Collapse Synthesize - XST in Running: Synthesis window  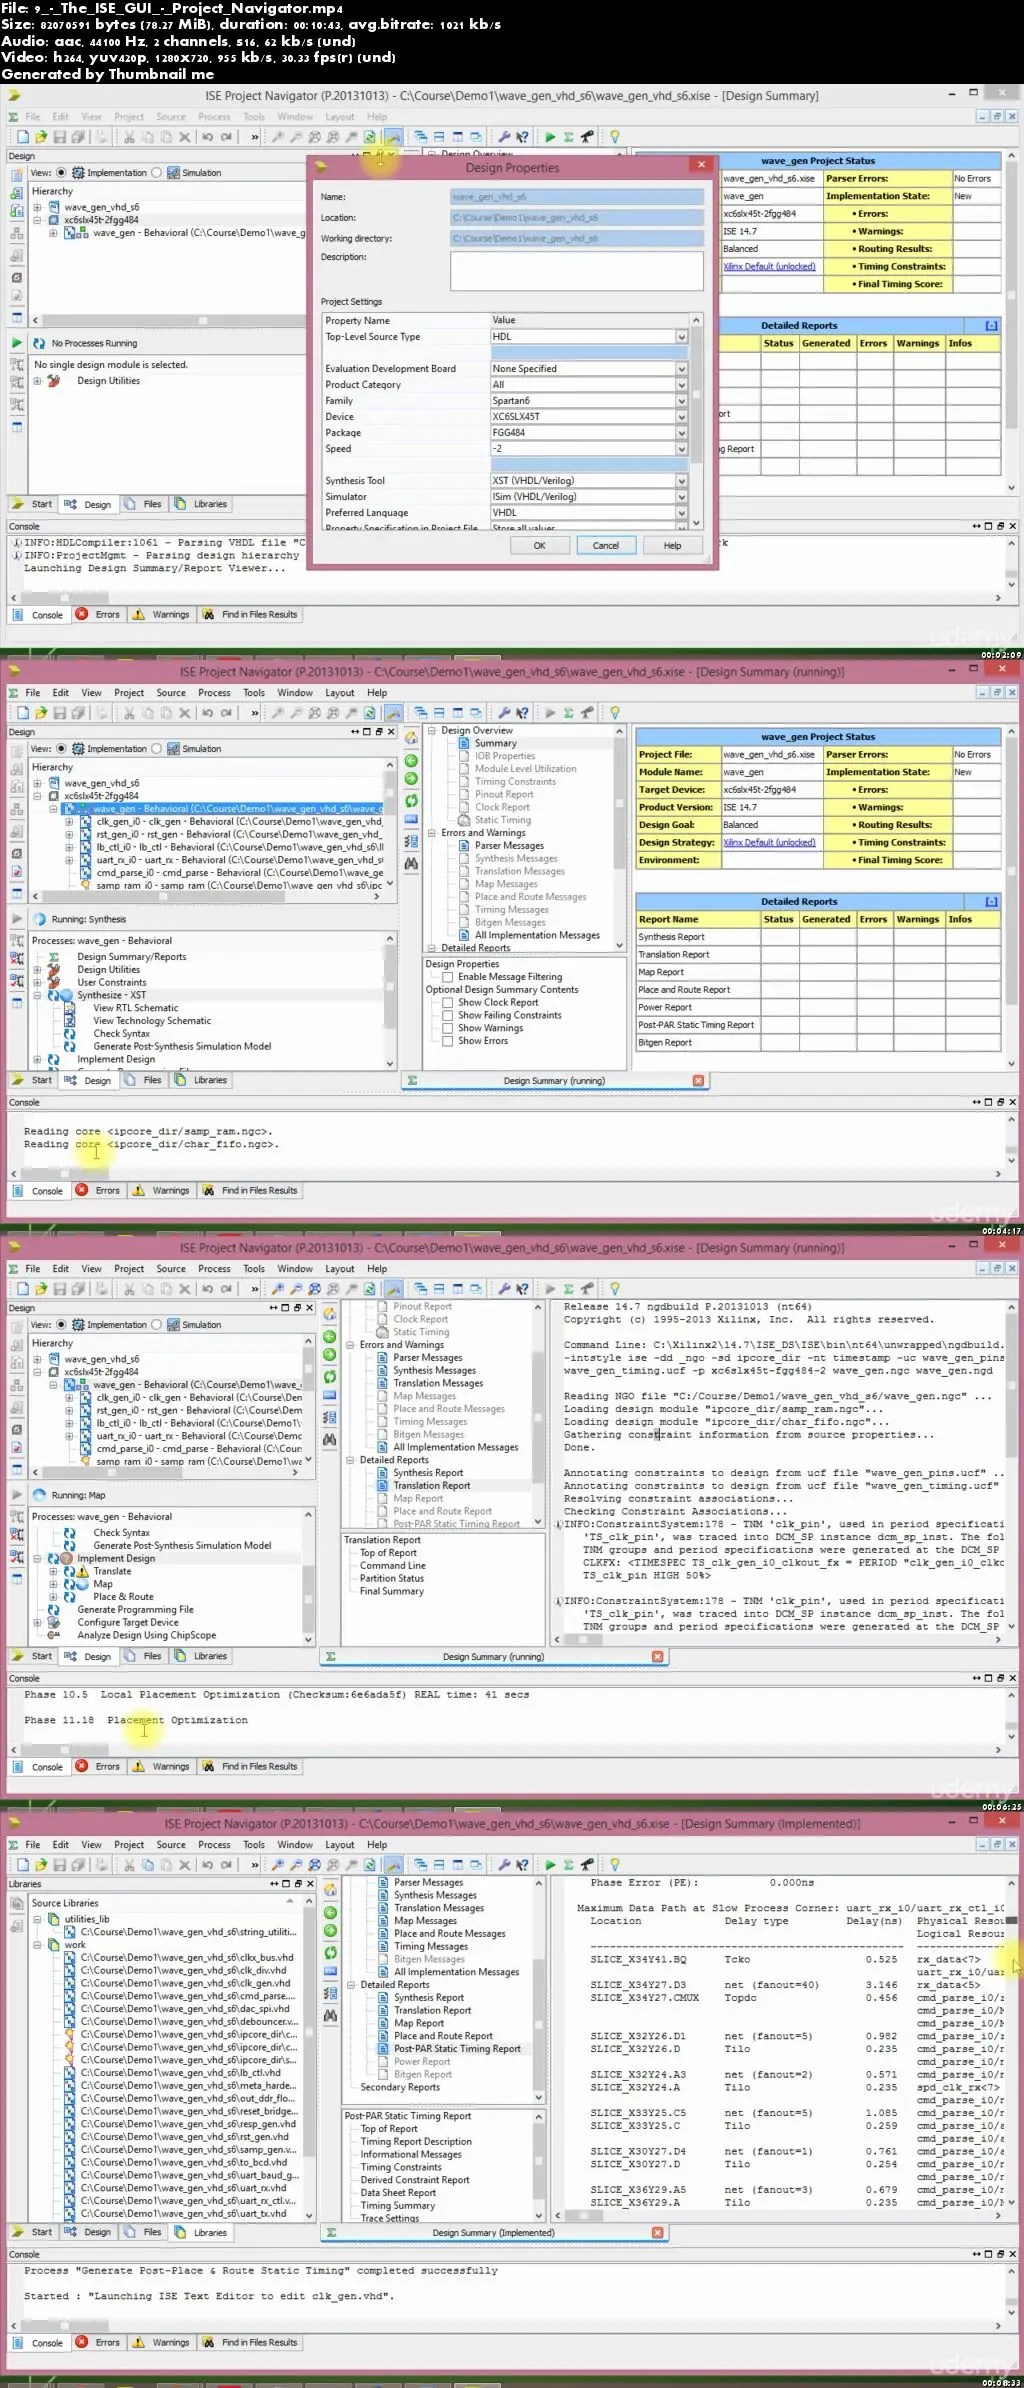tap(37, 996)
